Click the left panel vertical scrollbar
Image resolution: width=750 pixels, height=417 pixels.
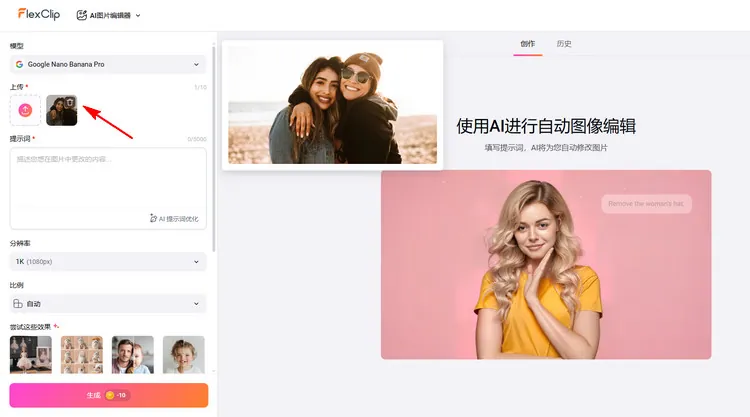point(214,150)
